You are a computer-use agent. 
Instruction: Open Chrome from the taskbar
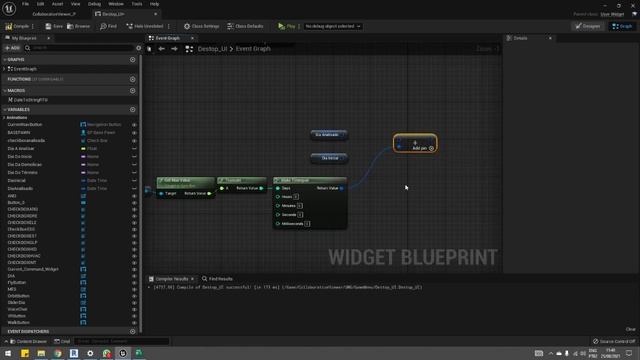point(58,353)
